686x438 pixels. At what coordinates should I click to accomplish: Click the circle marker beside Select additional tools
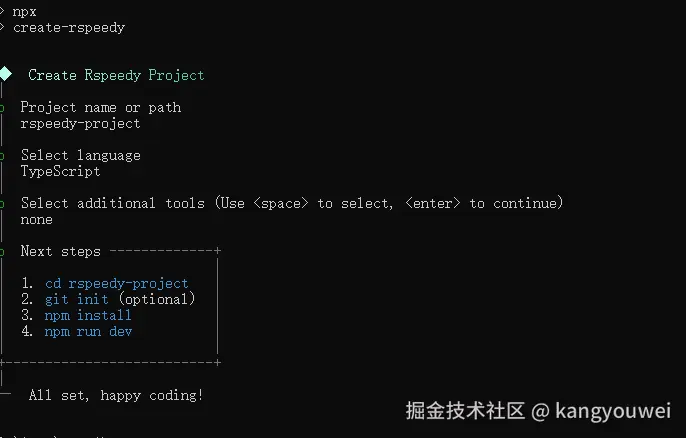pos(3,203)
